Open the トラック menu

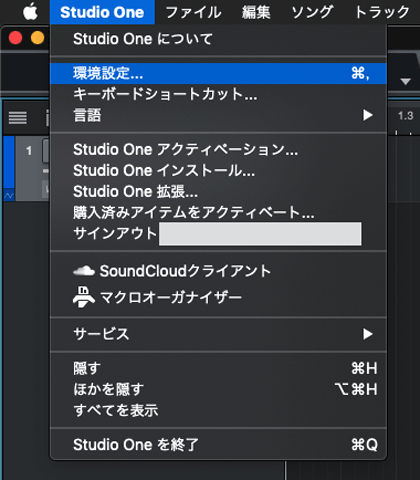382,12
